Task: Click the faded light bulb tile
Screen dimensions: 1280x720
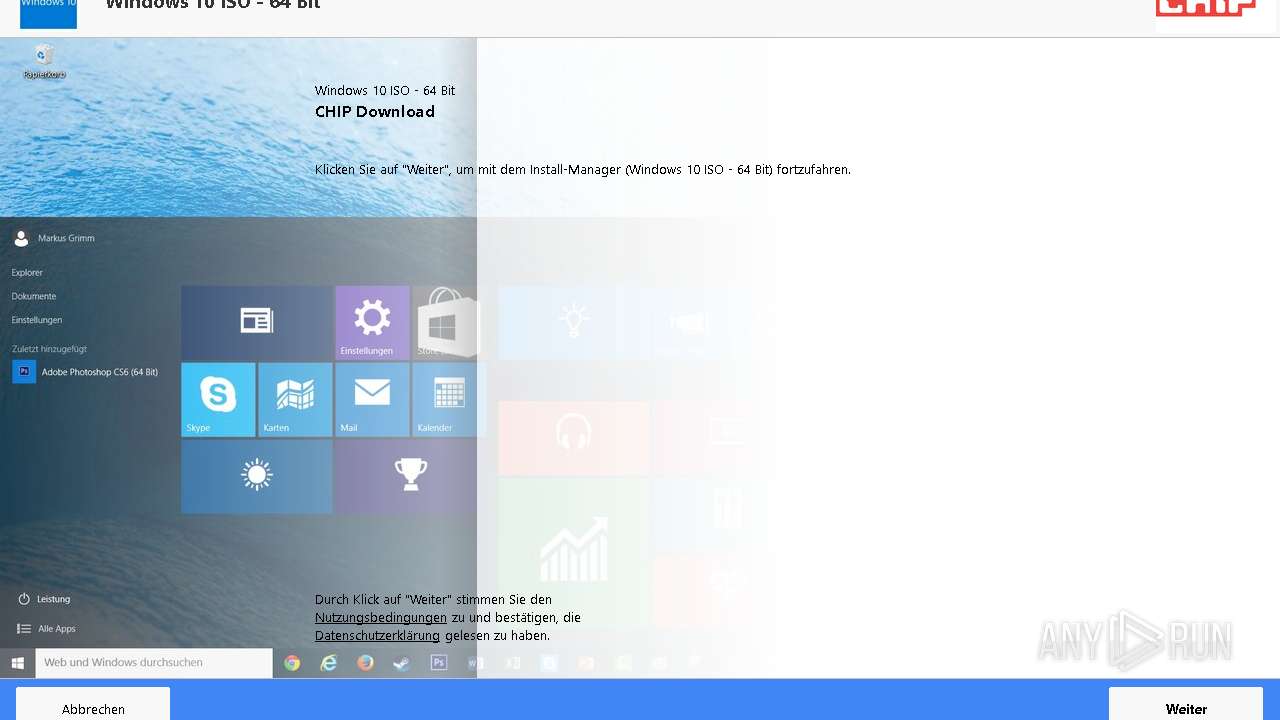Action: point(574,322)
